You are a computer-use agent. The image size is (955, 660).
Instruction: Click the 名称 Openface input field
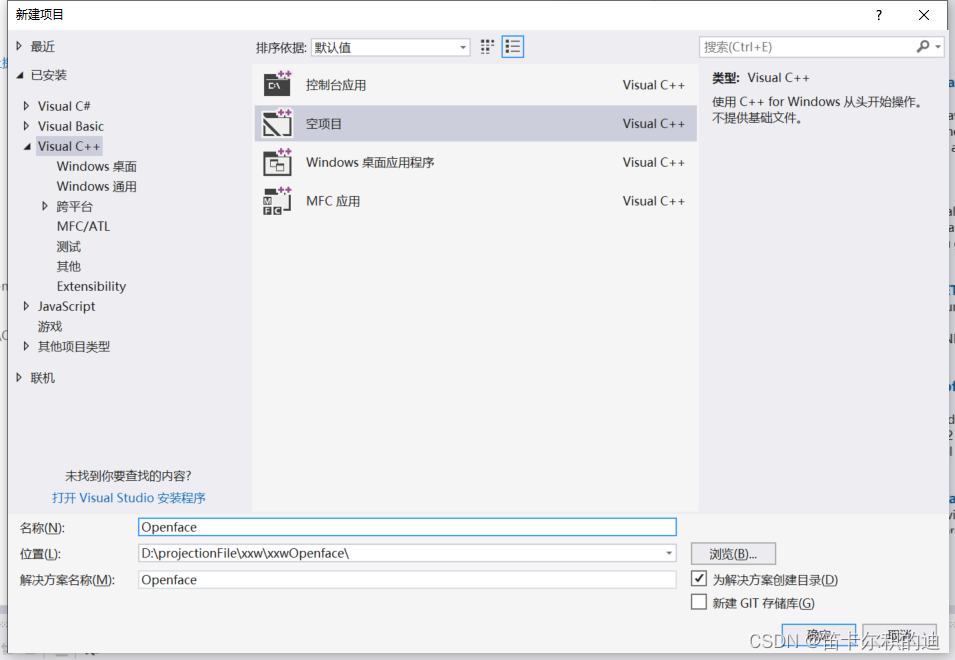(x=407, y=527)
